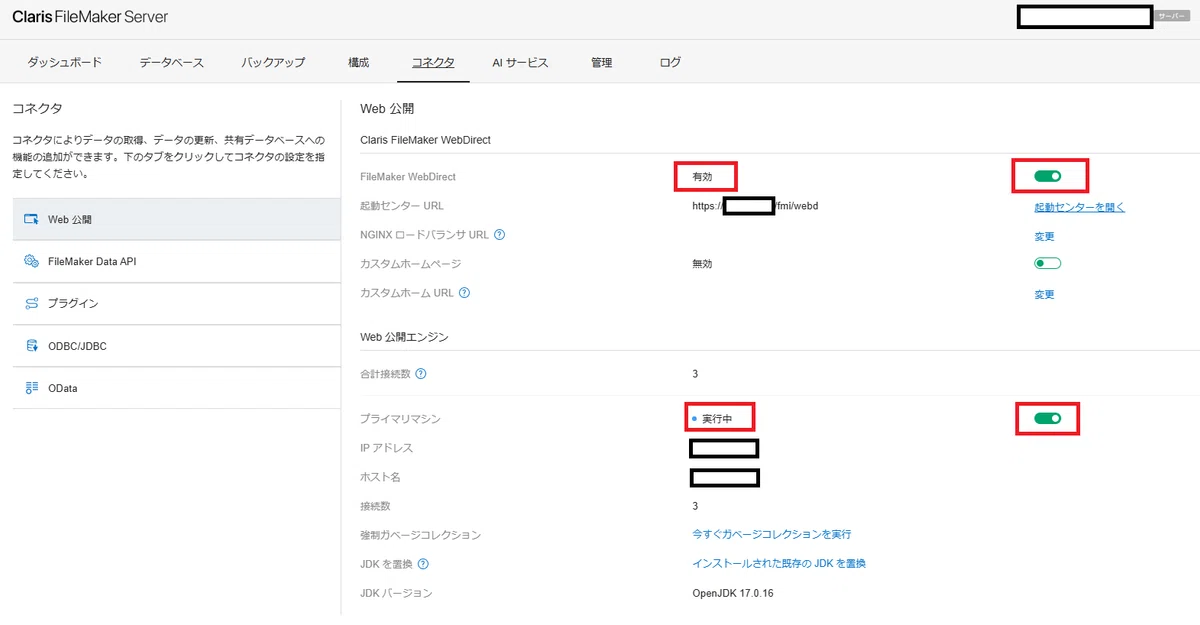The image size is (1200, 625).
Task: Click help icon next to 合計接続数
Action: pyautogui.click(x=421, y=374)
